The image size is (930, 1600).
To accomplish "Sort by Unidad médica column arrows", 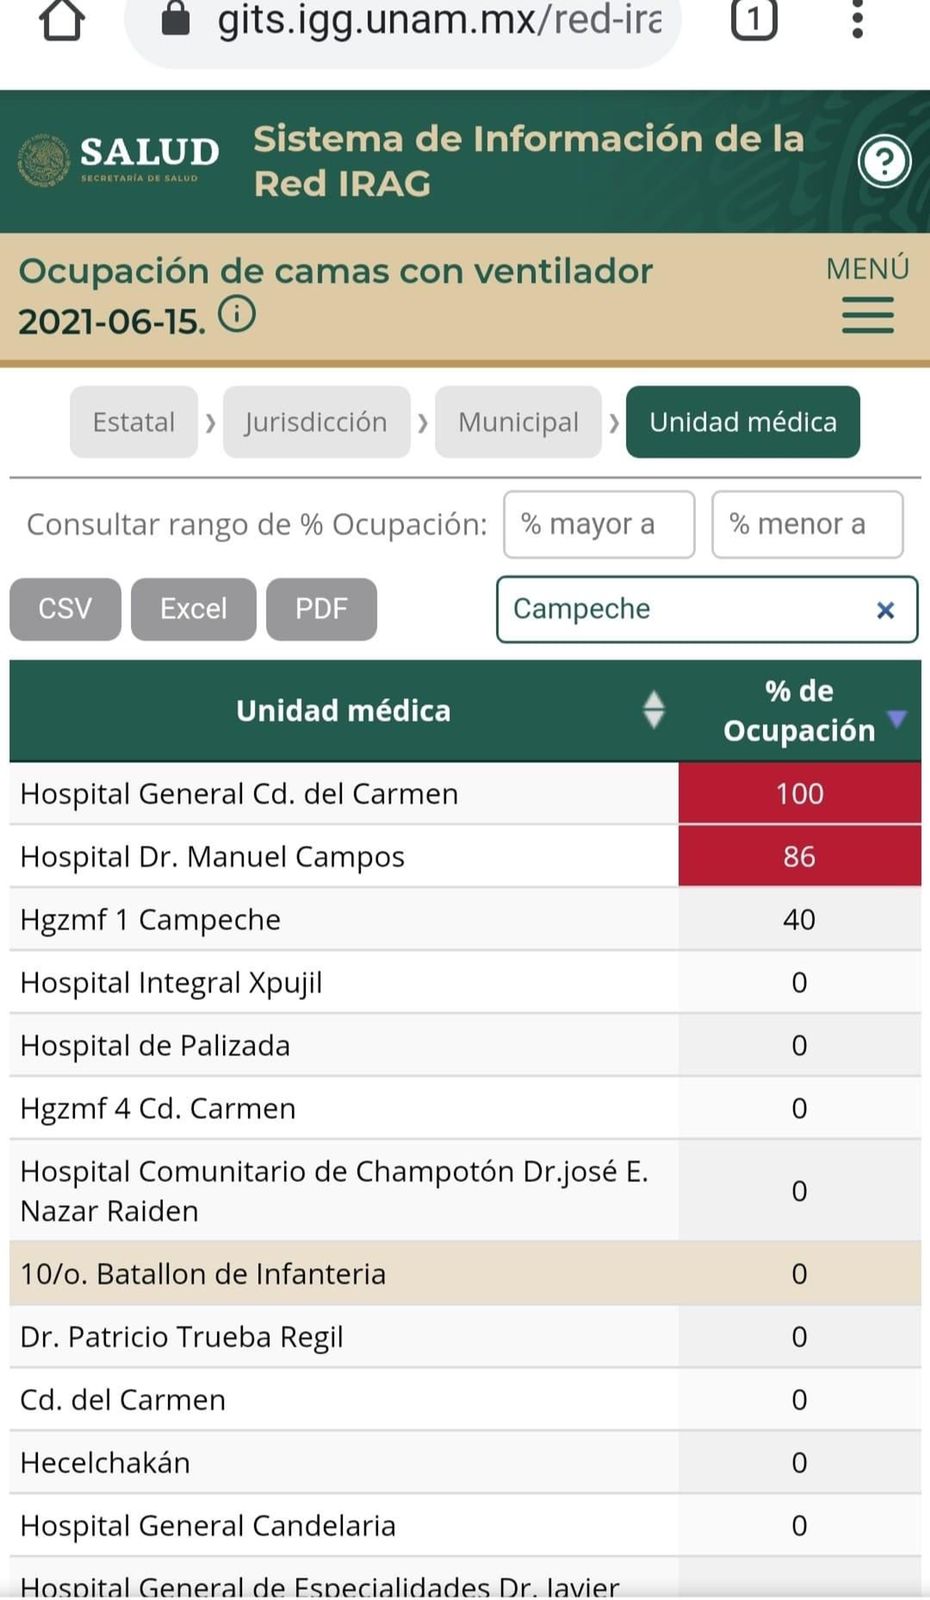I will (653, 710).
